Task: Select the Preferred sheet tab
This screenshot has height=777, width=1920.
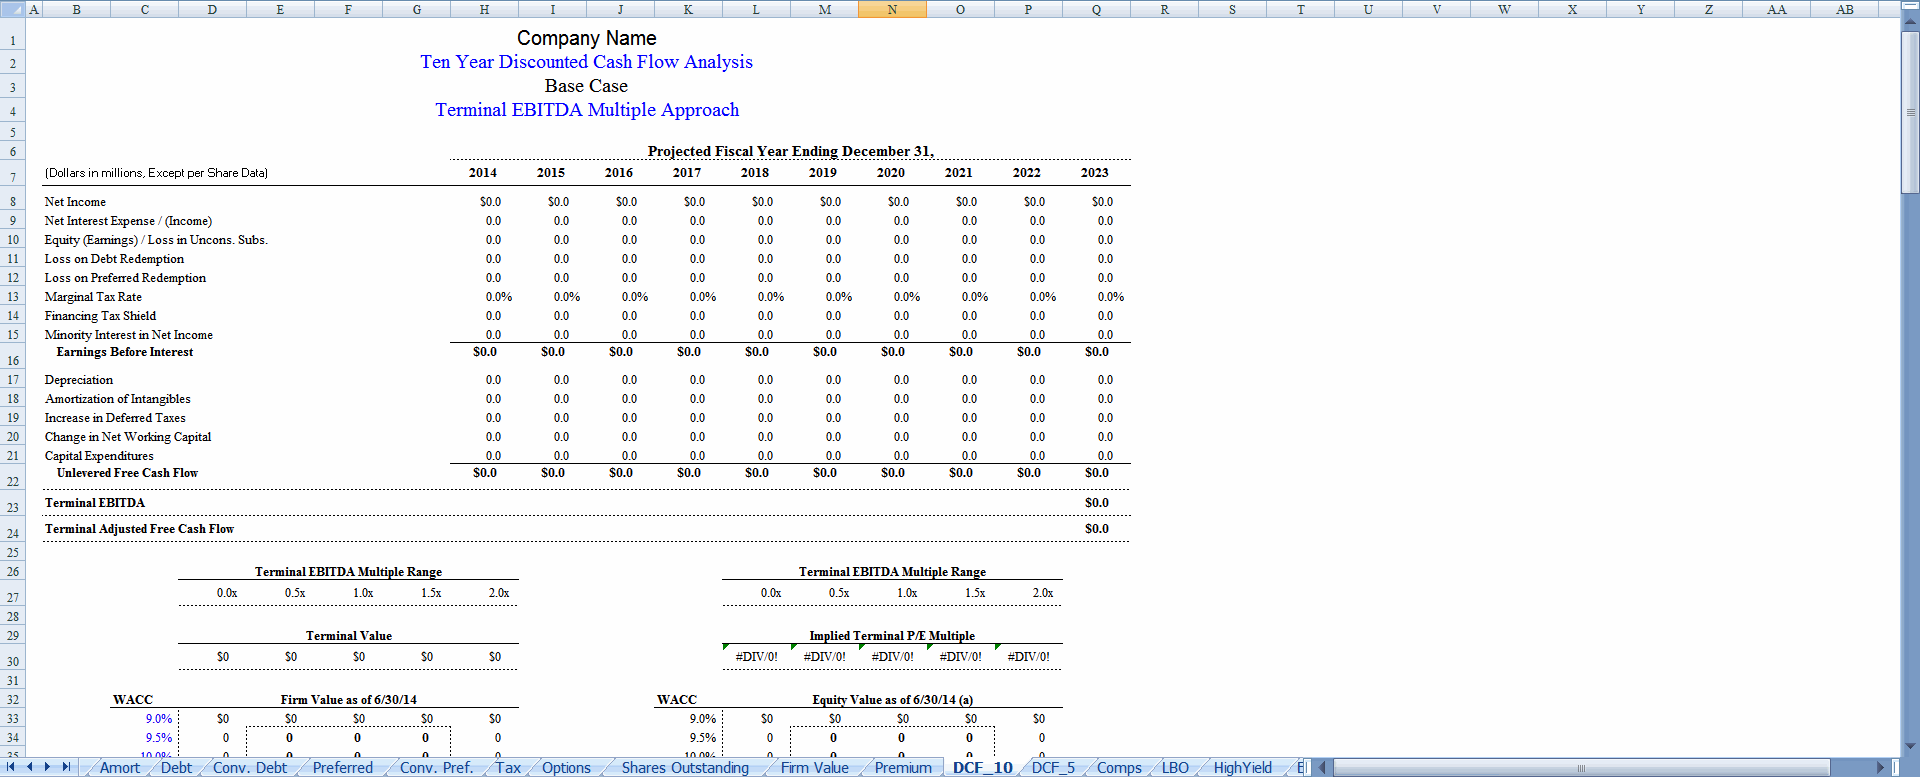Action: (x=343, y=768)
